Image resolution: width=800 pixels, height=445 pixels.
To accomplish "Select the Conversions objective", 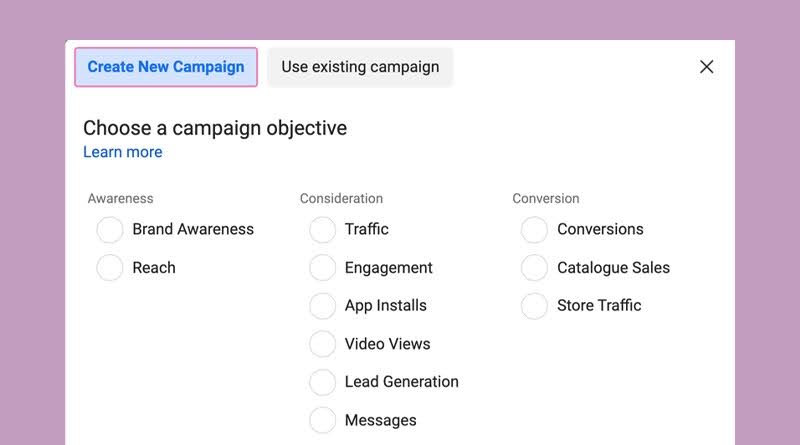I will pyautogui.click(x=534, y=230).
